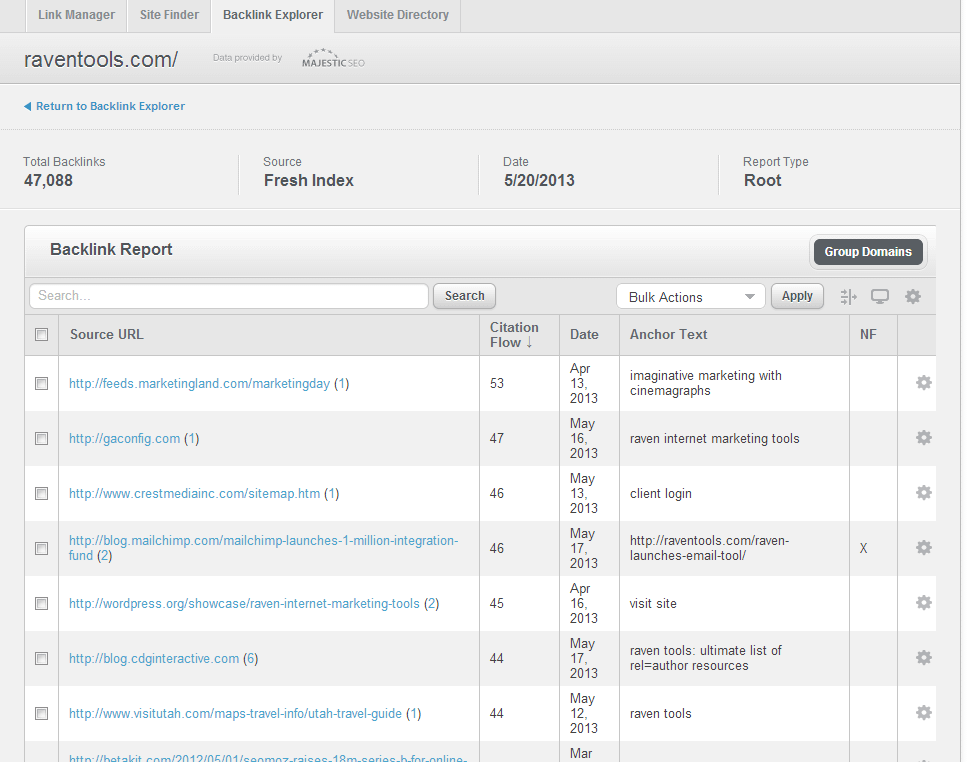Screen dimensions: 967x762
Task: Open report settings gear beside the monitor icon
Action: point(912,297)
